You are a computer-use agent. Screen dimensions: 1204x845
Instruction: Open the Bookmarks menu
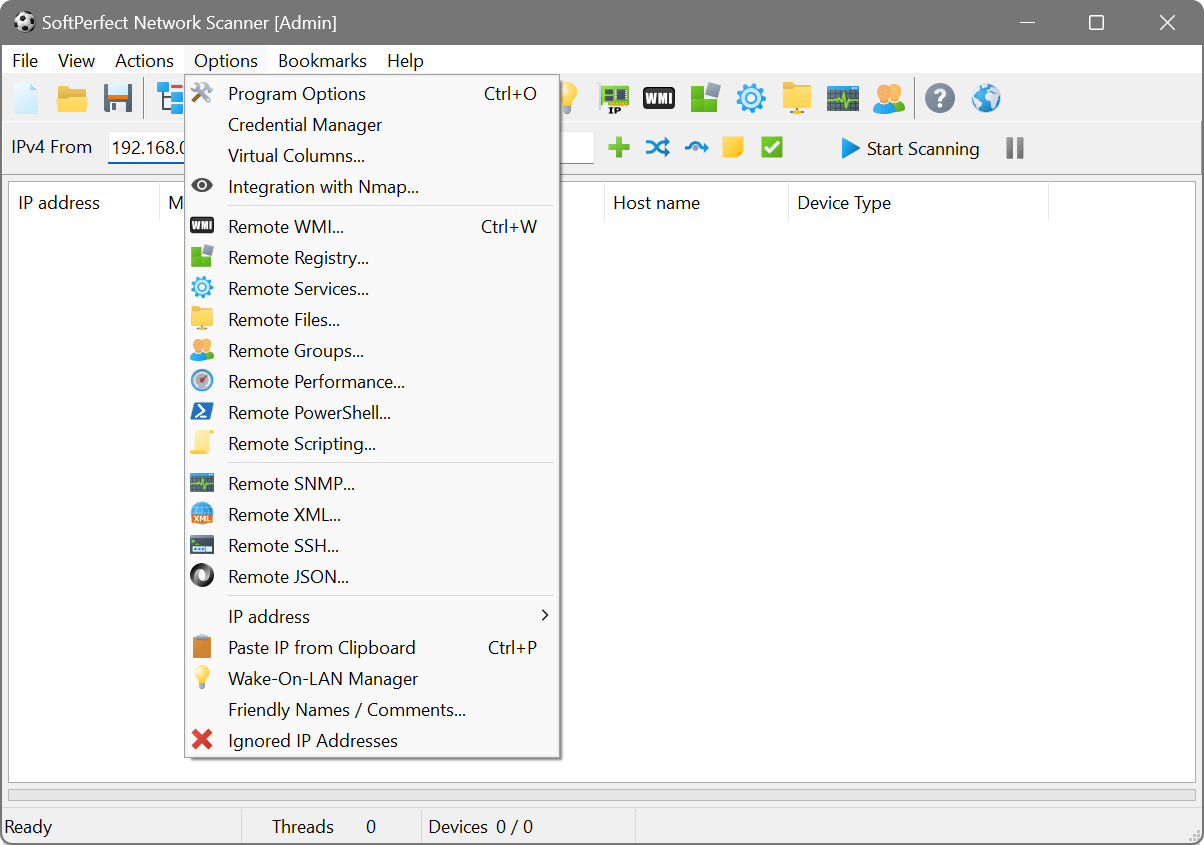(322, 60)
